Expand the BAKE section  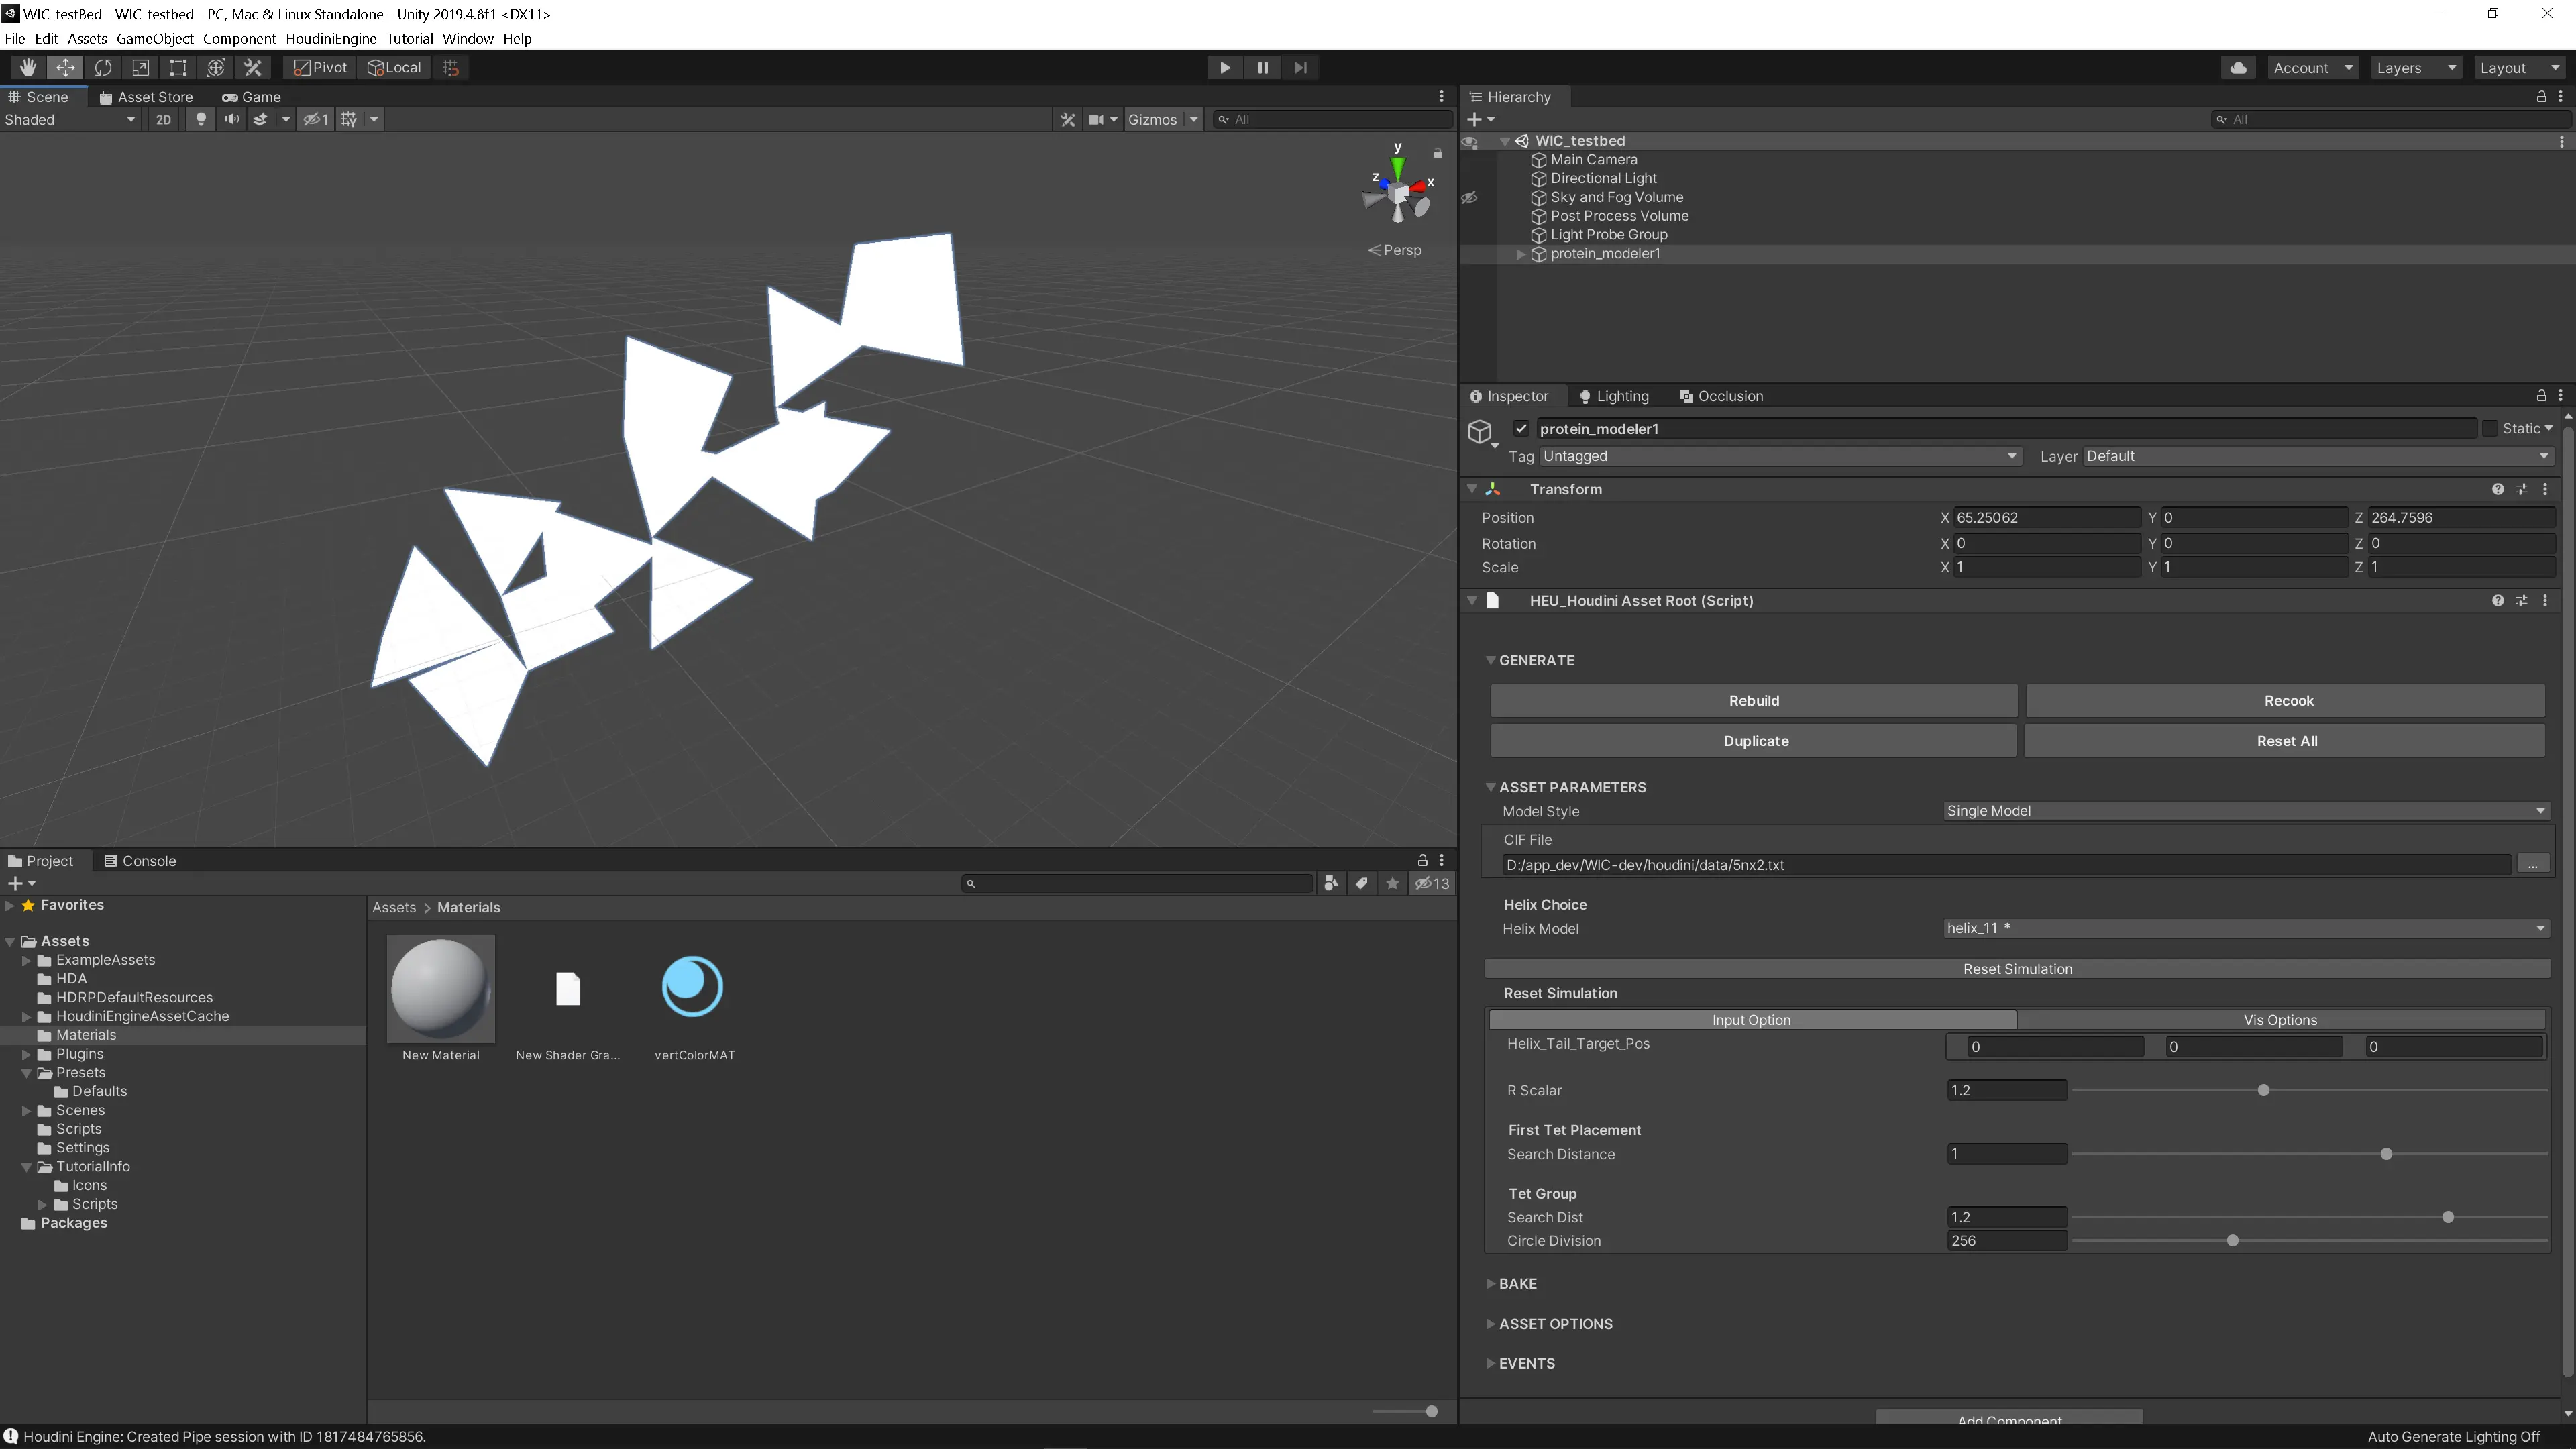point(1490,1283)
